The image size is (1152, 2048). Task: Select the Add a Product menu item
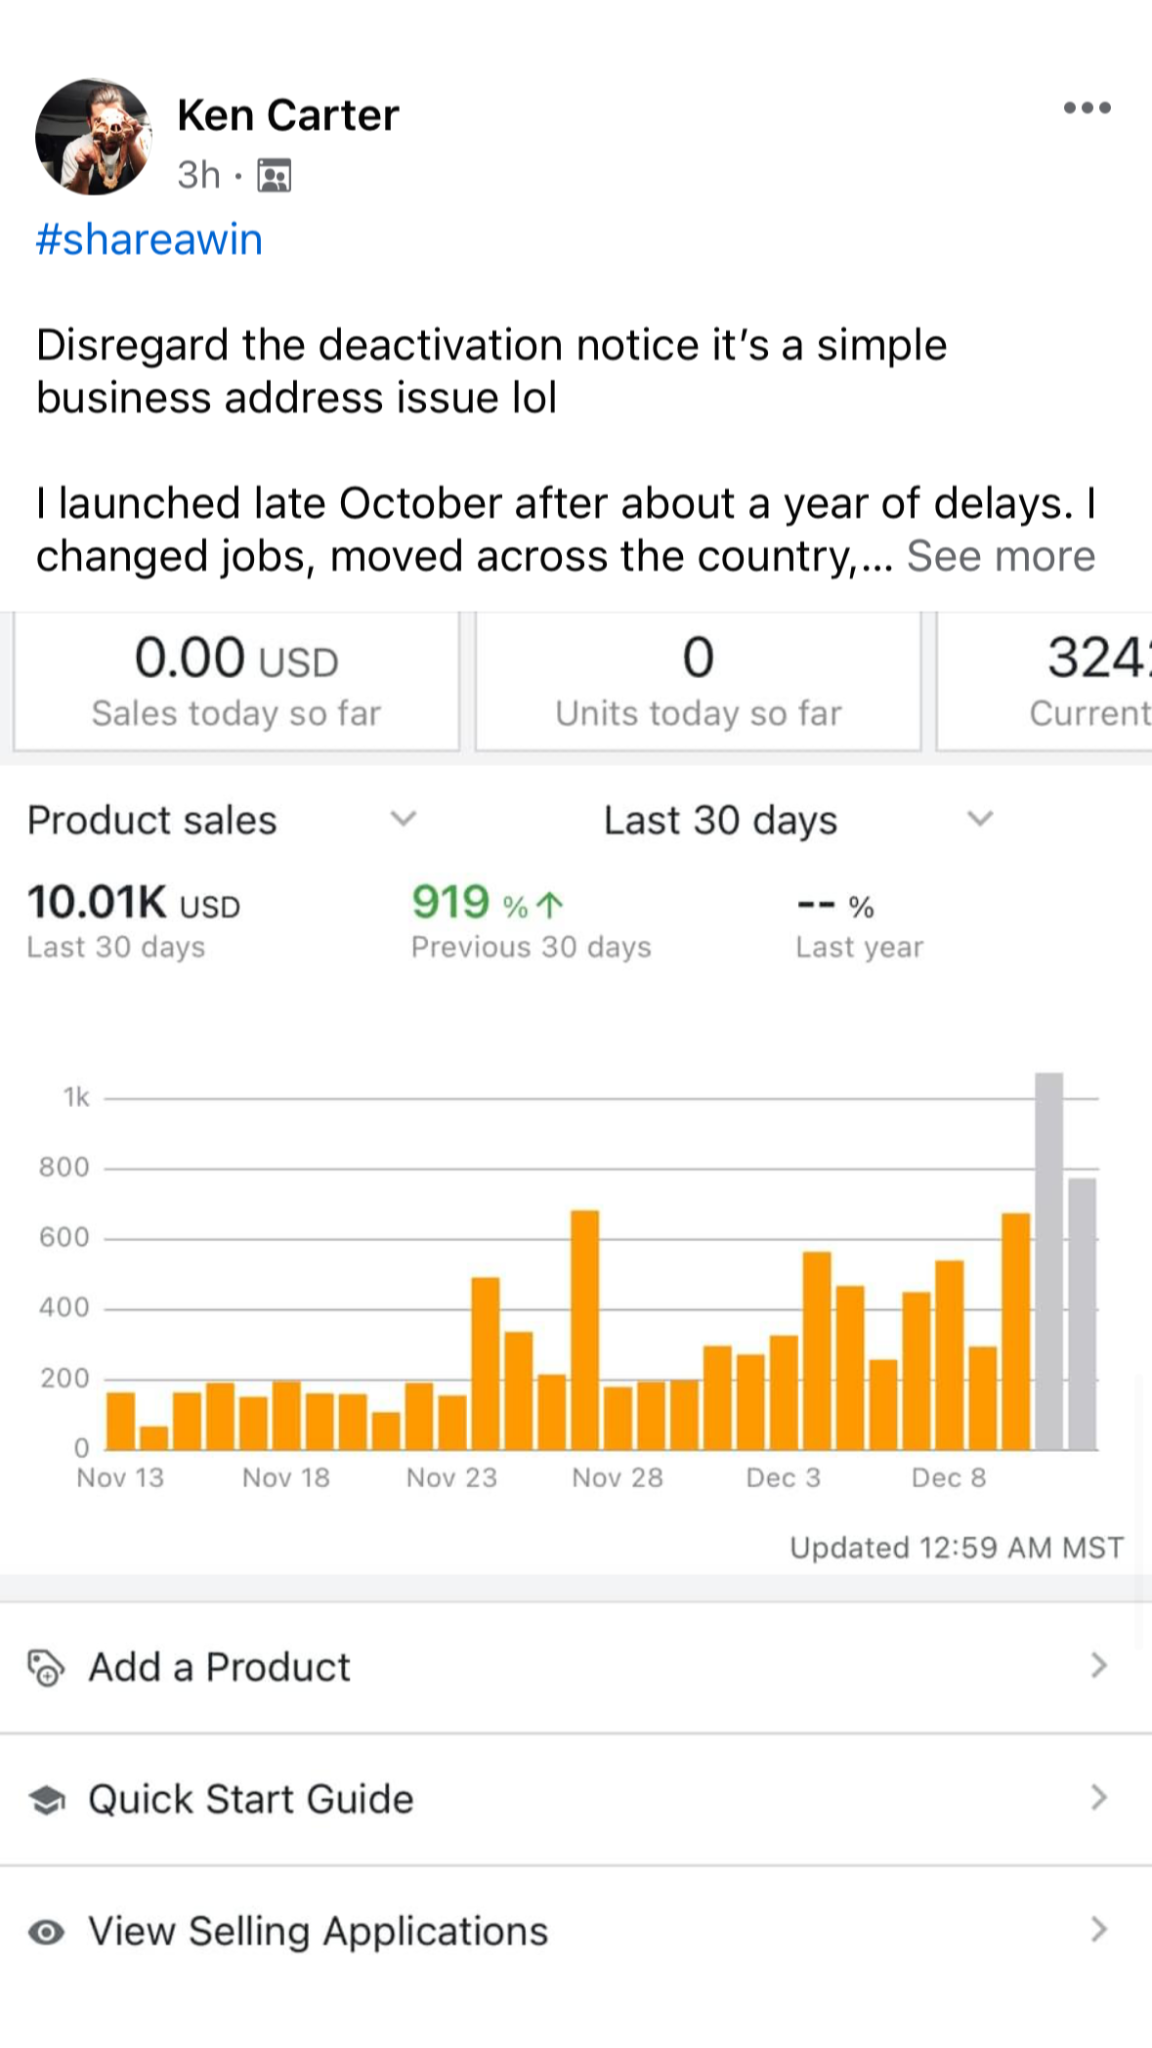pyautogui.click(x=220, y=1668)
